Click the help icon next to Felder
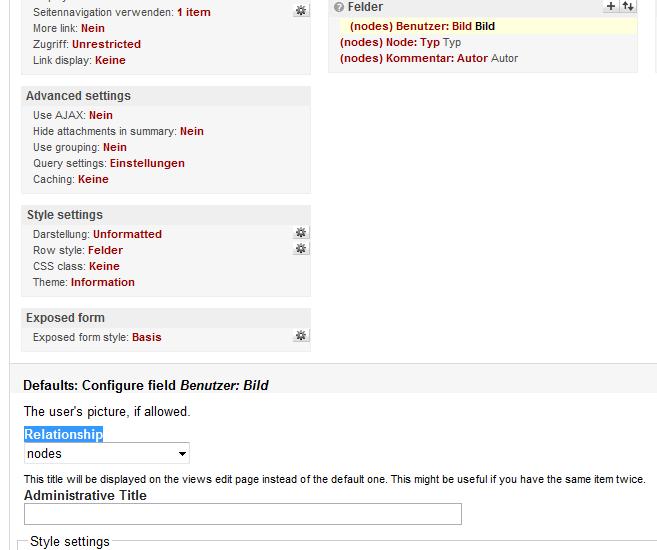The width and height of the screenshot is (657, 550). tap(339, 8)
